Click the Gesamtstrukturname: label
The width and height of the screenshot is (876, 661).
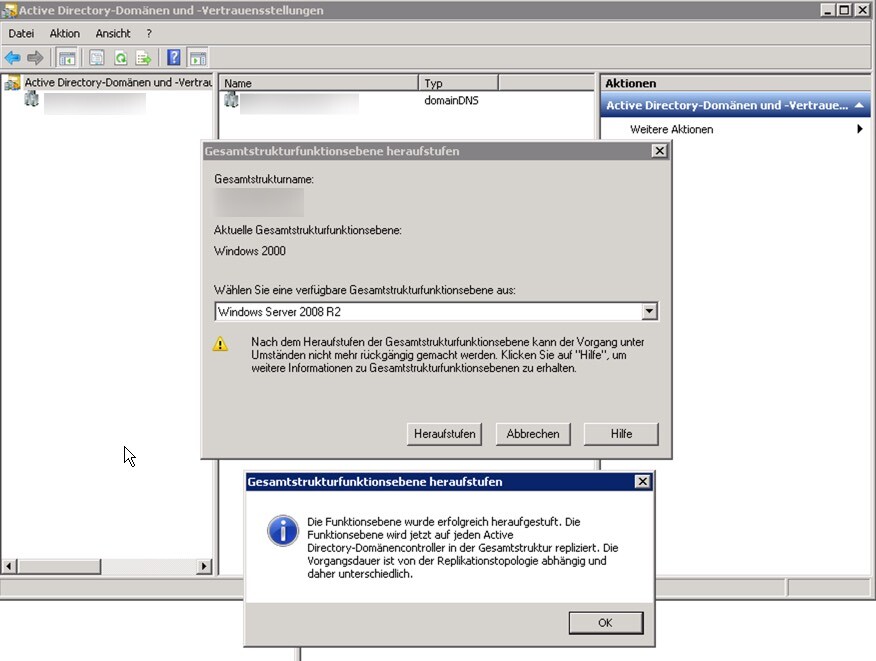(x=264, y=179)
